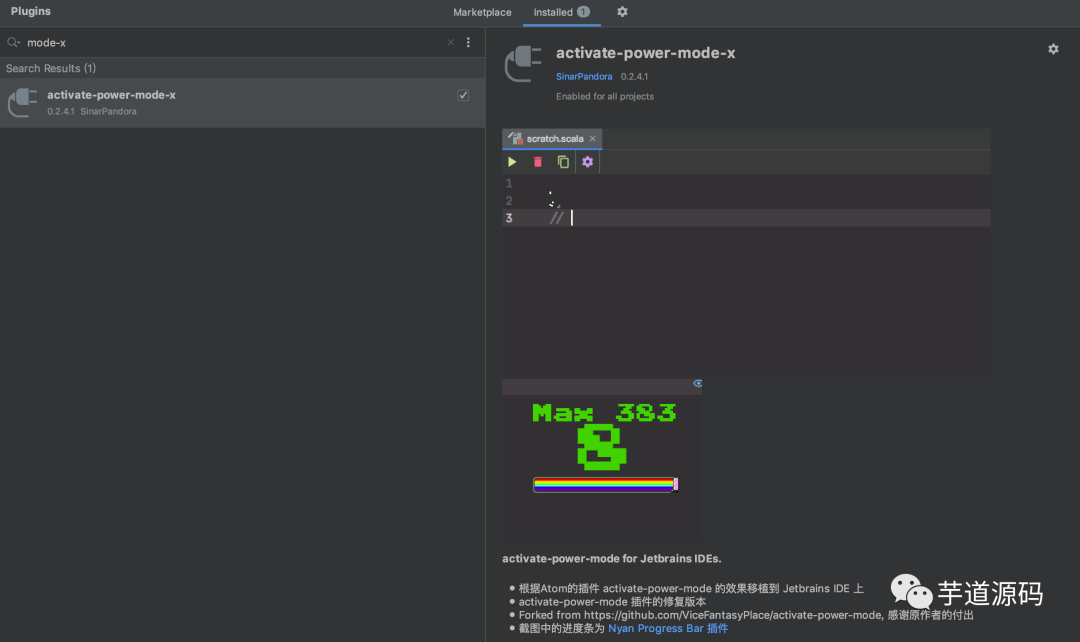1080x642 pixels.
Task: Click the 0.2.4.1 version in details
Action: click(x=634, y=76)
